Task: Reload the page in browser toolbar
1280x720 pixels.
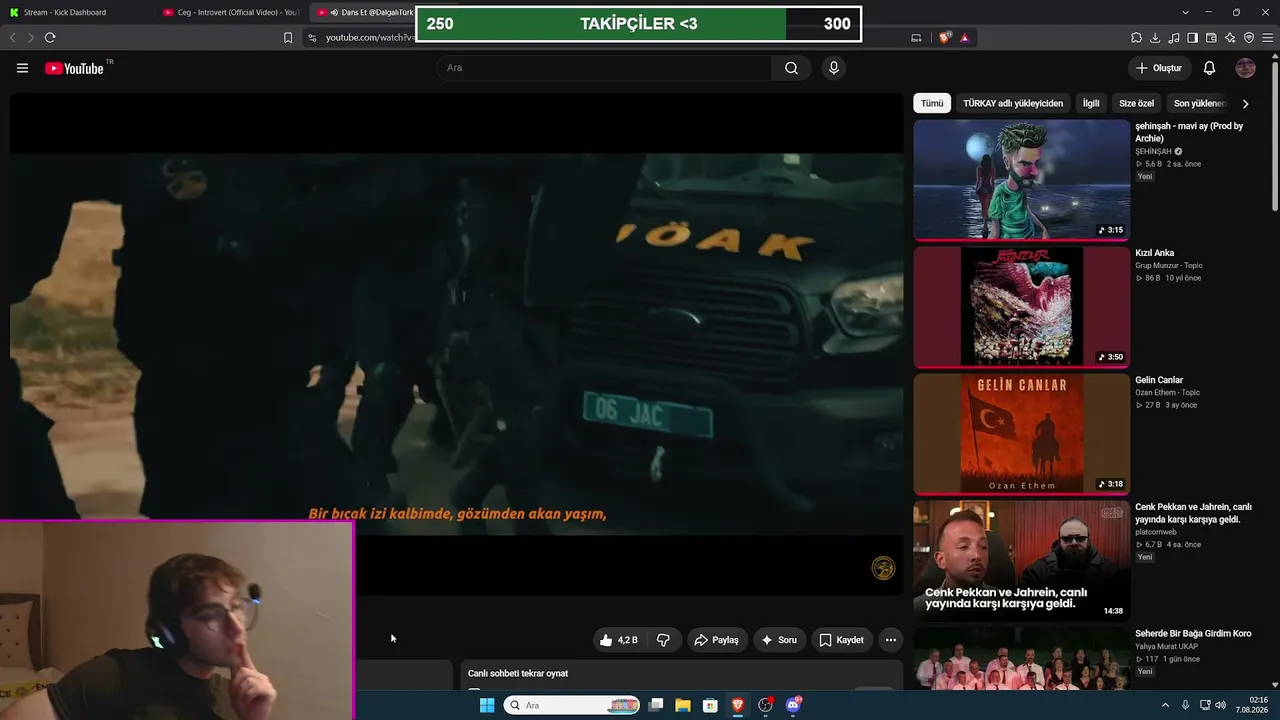Action: pyautogui.click(x=50, y=38)
